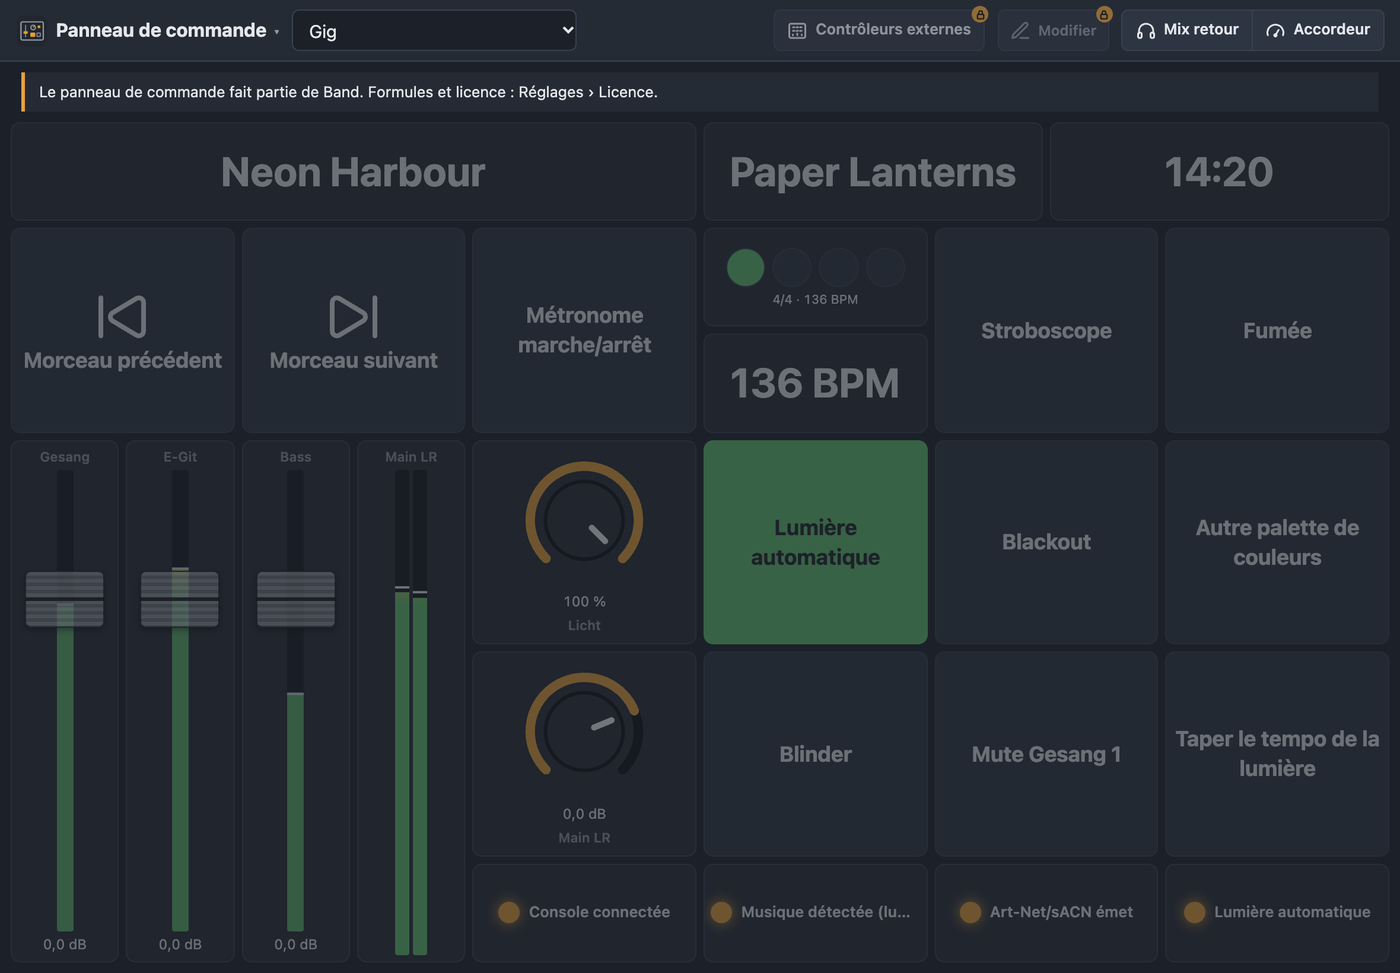This screenshot has height=973, width=1400.
Task: Click the Console connectée status indicator dot
Action: (x=509, y=912)
